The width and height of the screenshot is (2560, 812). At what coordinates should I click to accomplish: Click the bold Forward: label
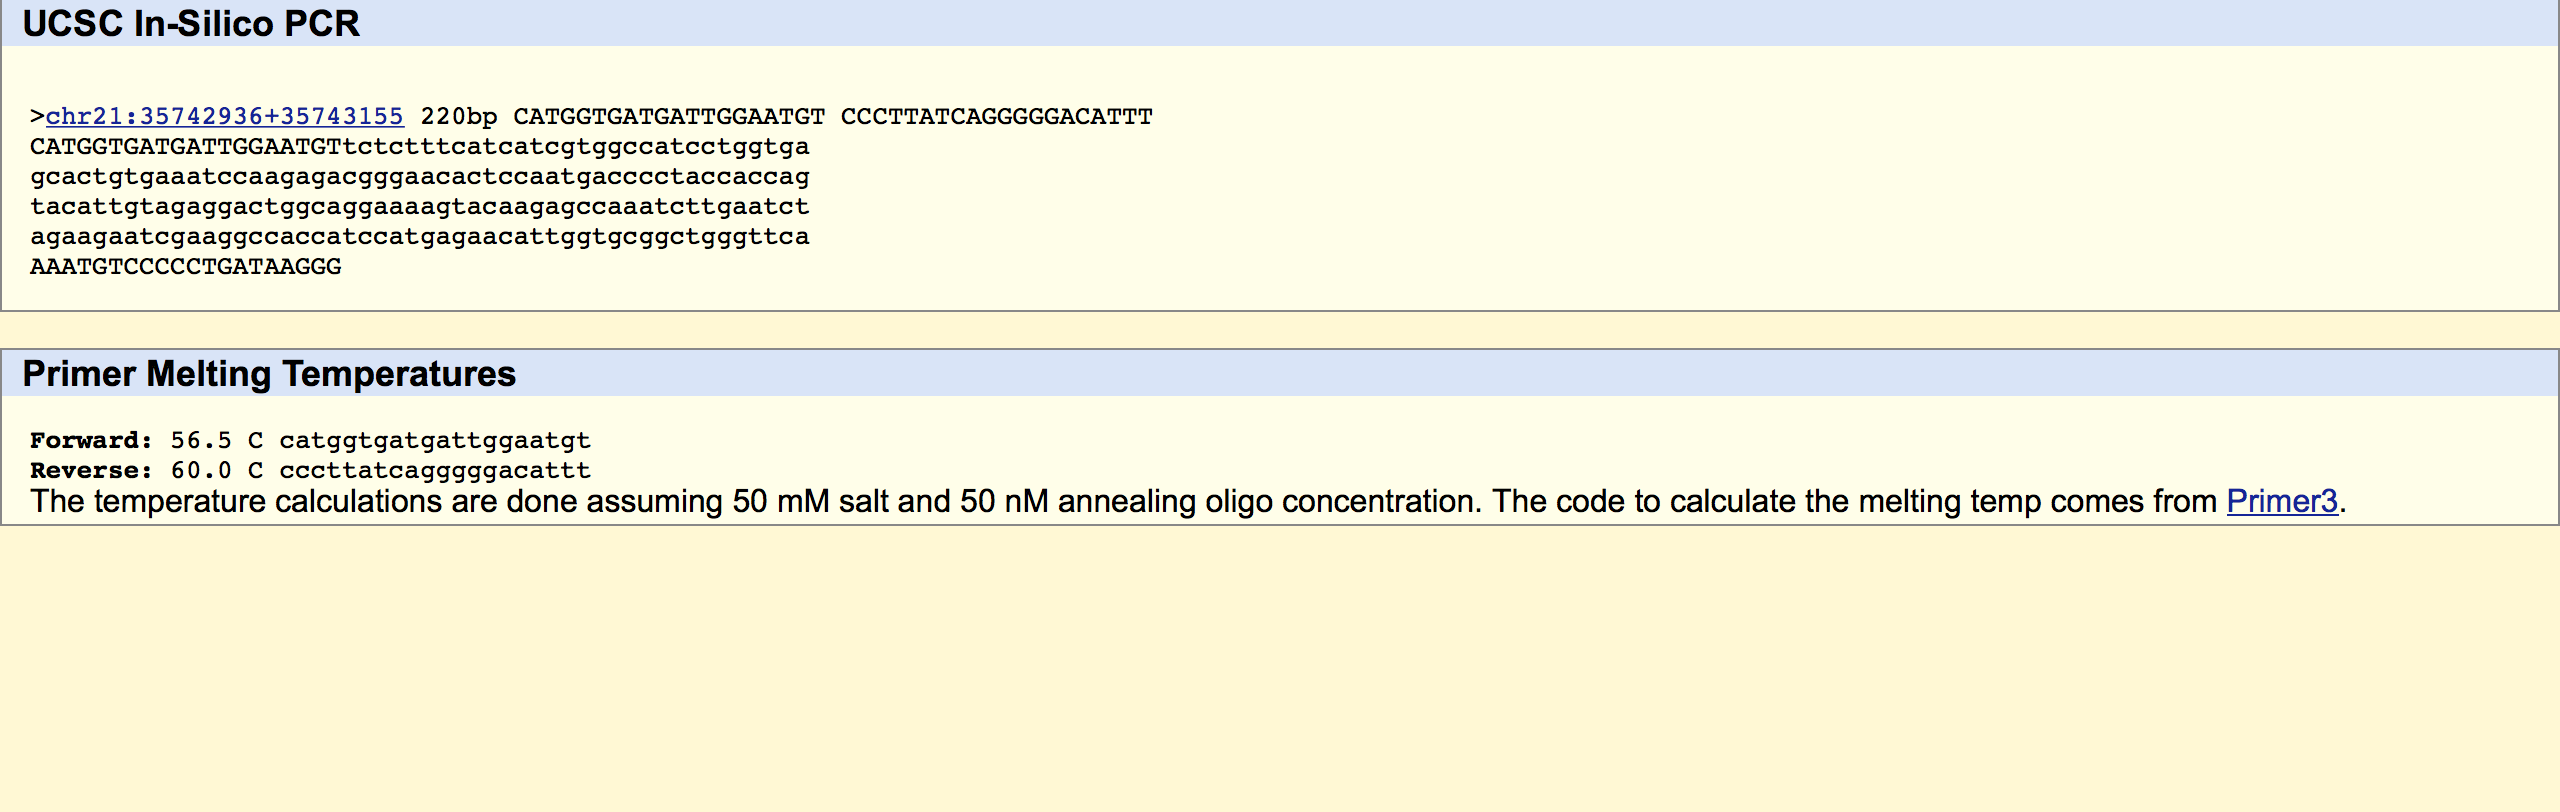(91, 441)
